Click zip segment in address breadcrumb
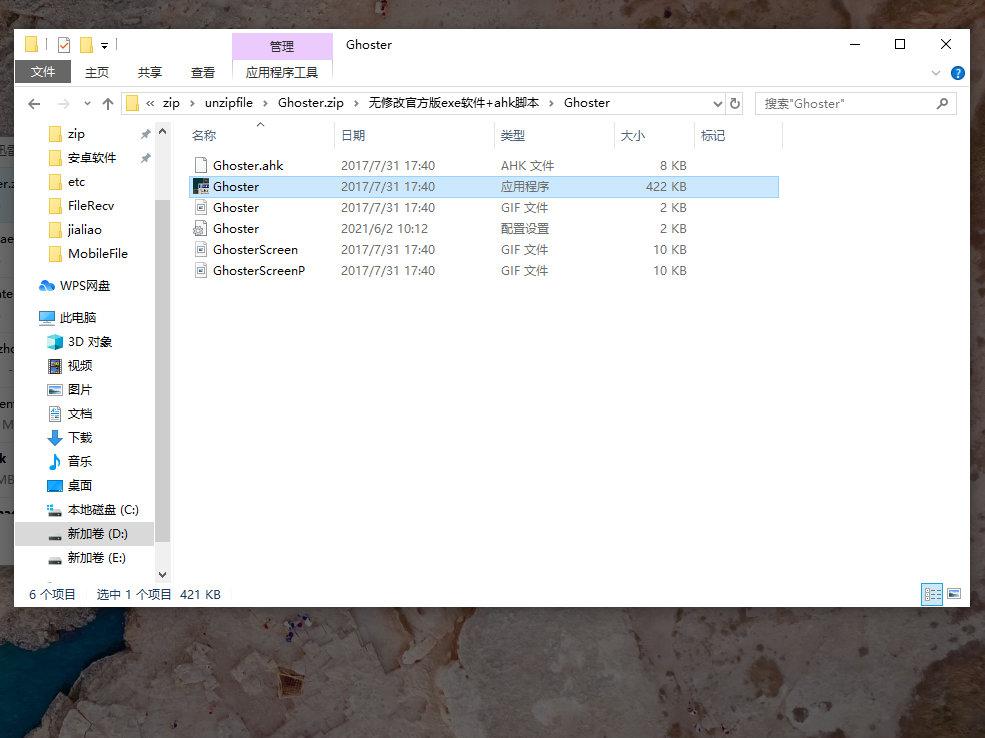The height and width of the screenshot is (738, 985). tap(171, 103)
